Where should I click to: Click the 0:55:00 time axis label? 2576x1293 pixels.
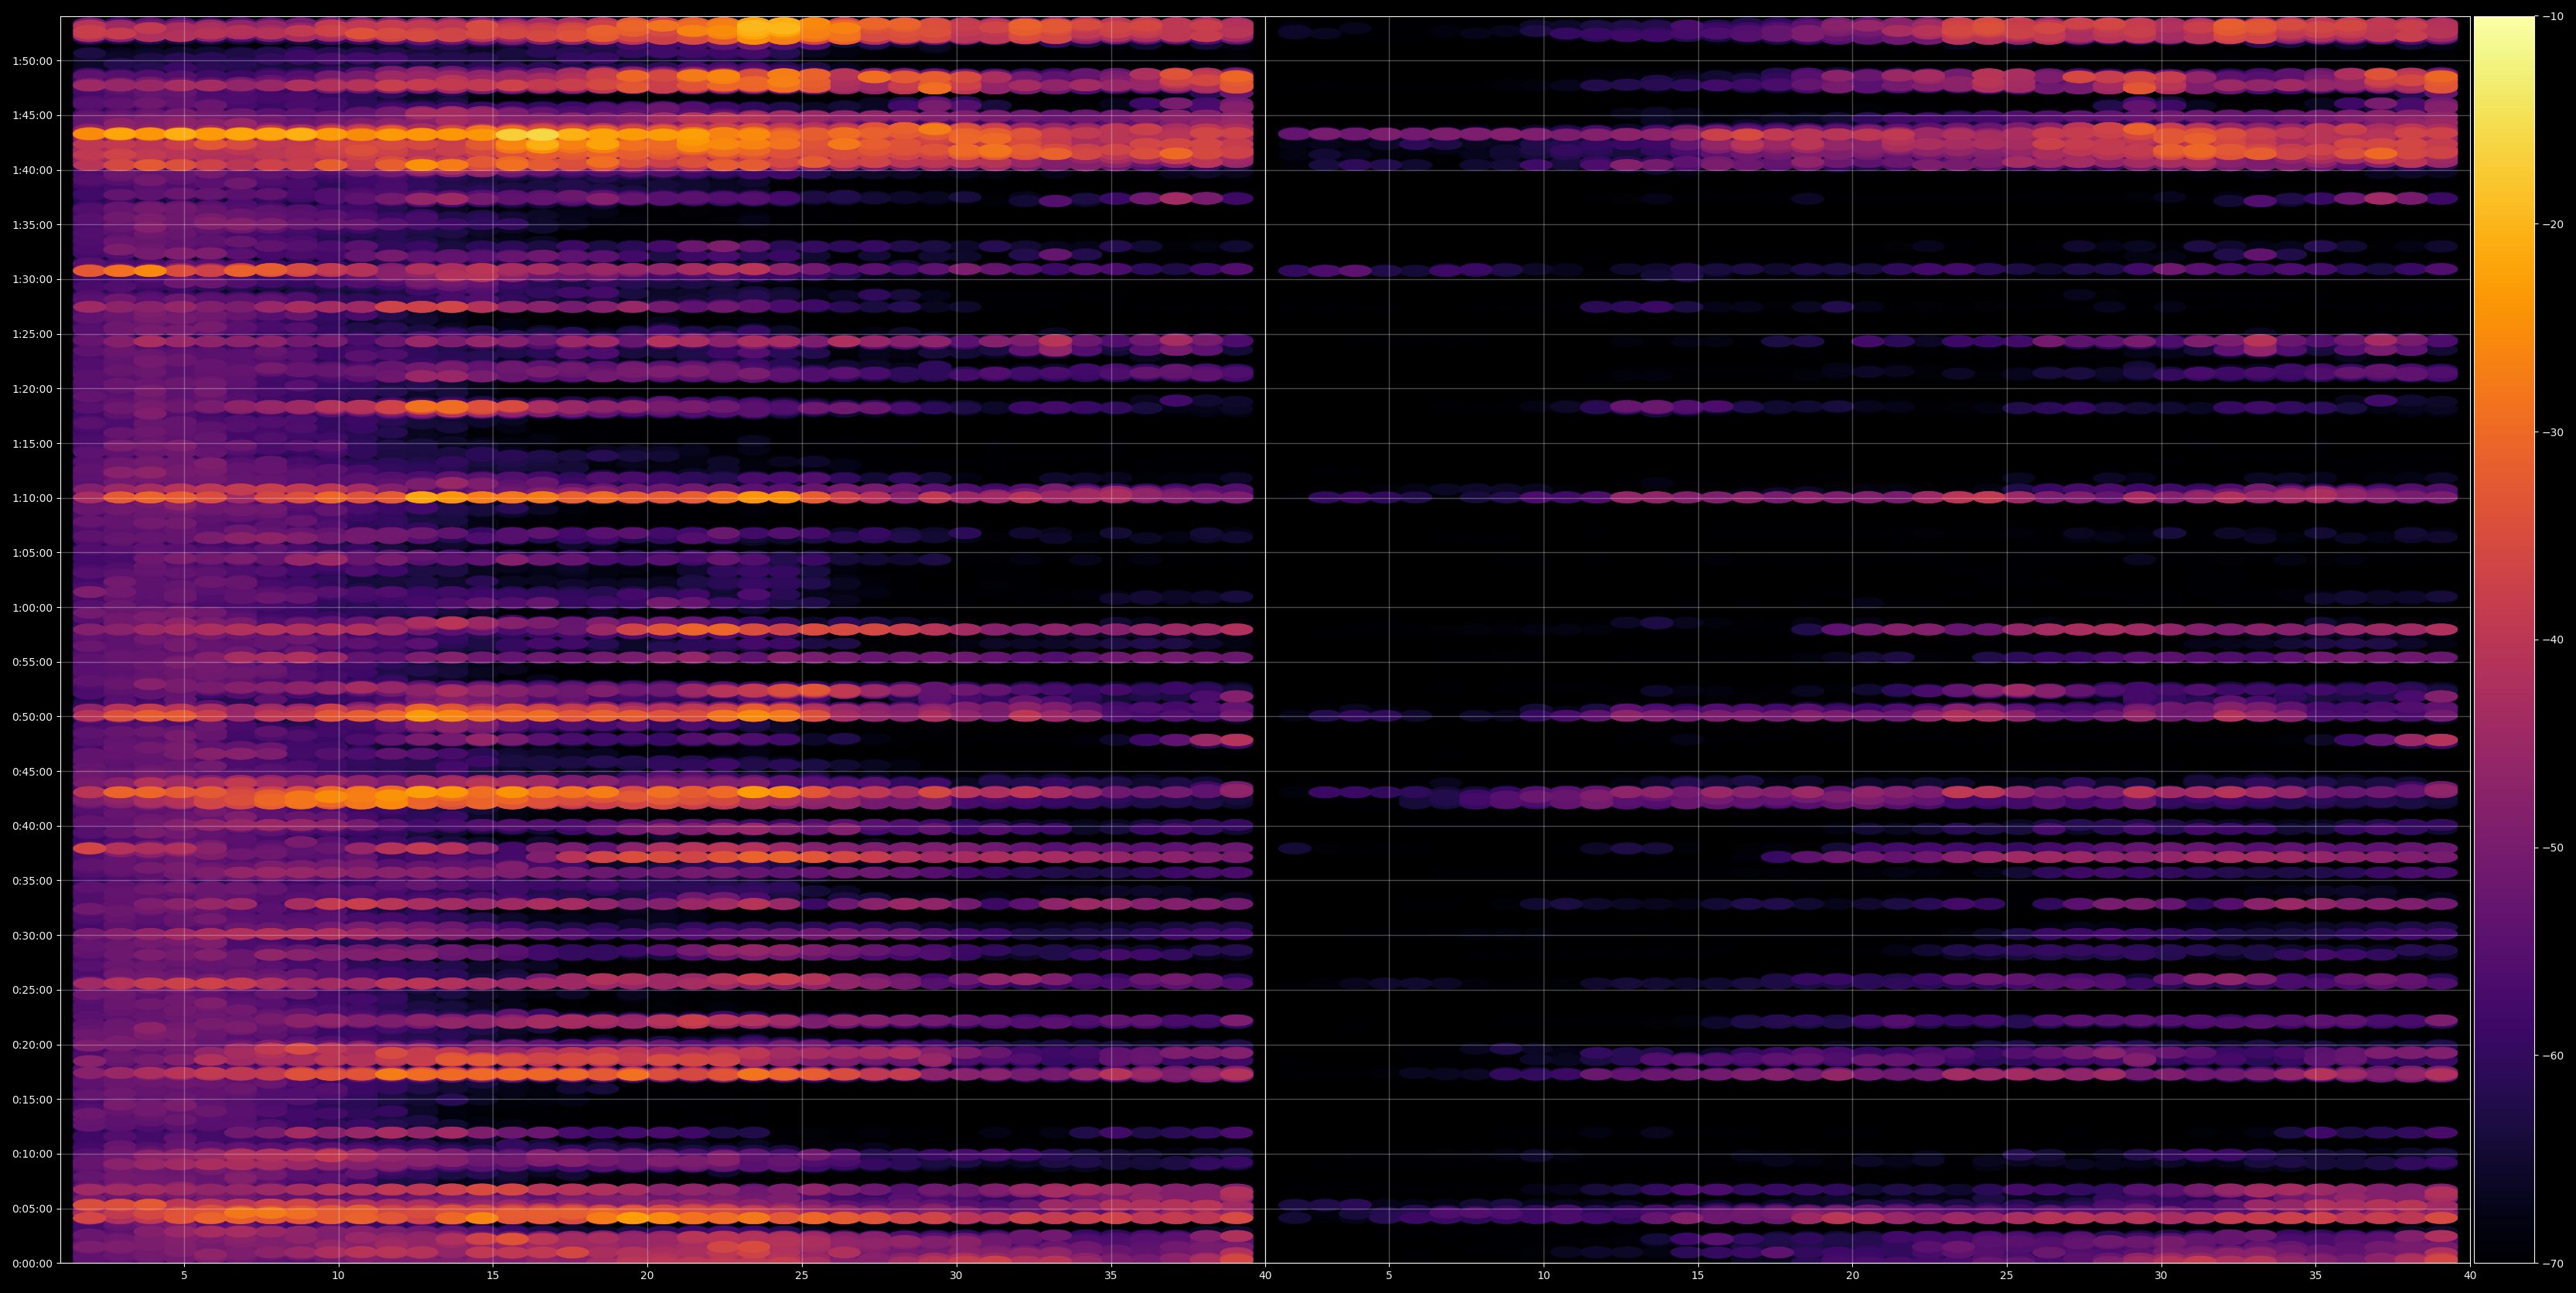point(32,662)
